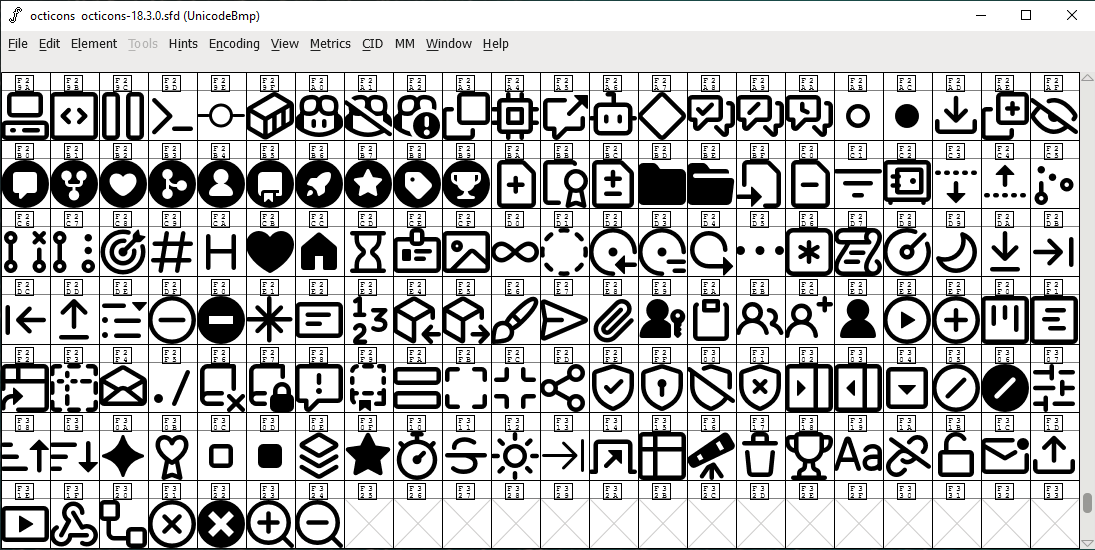Select the moon glyph
Viewport: 1095px width, 550px height.
pos(955,252)
